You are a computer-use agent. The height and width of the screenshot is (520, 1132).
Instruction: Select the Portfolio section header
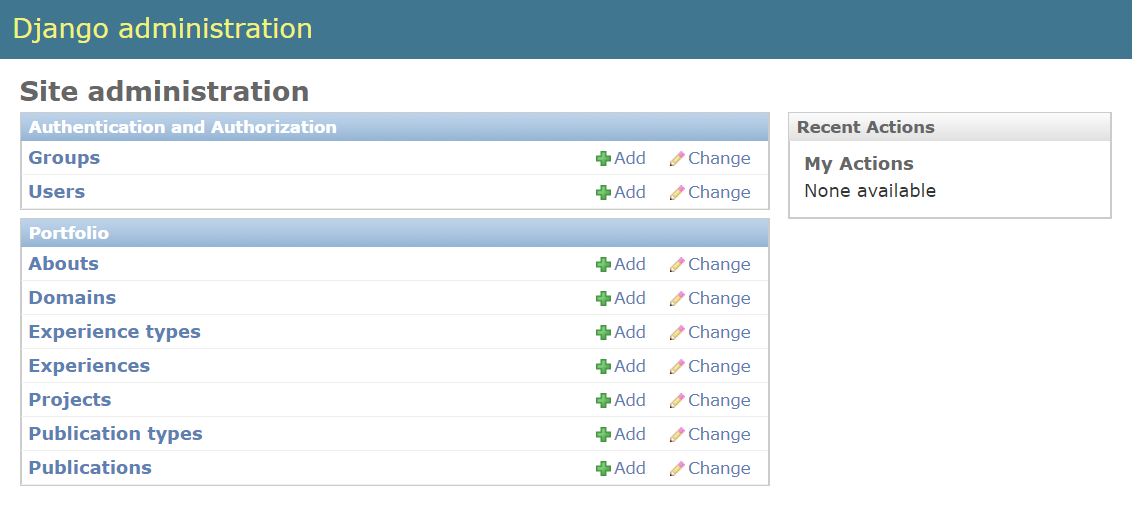tap(69, 233)
